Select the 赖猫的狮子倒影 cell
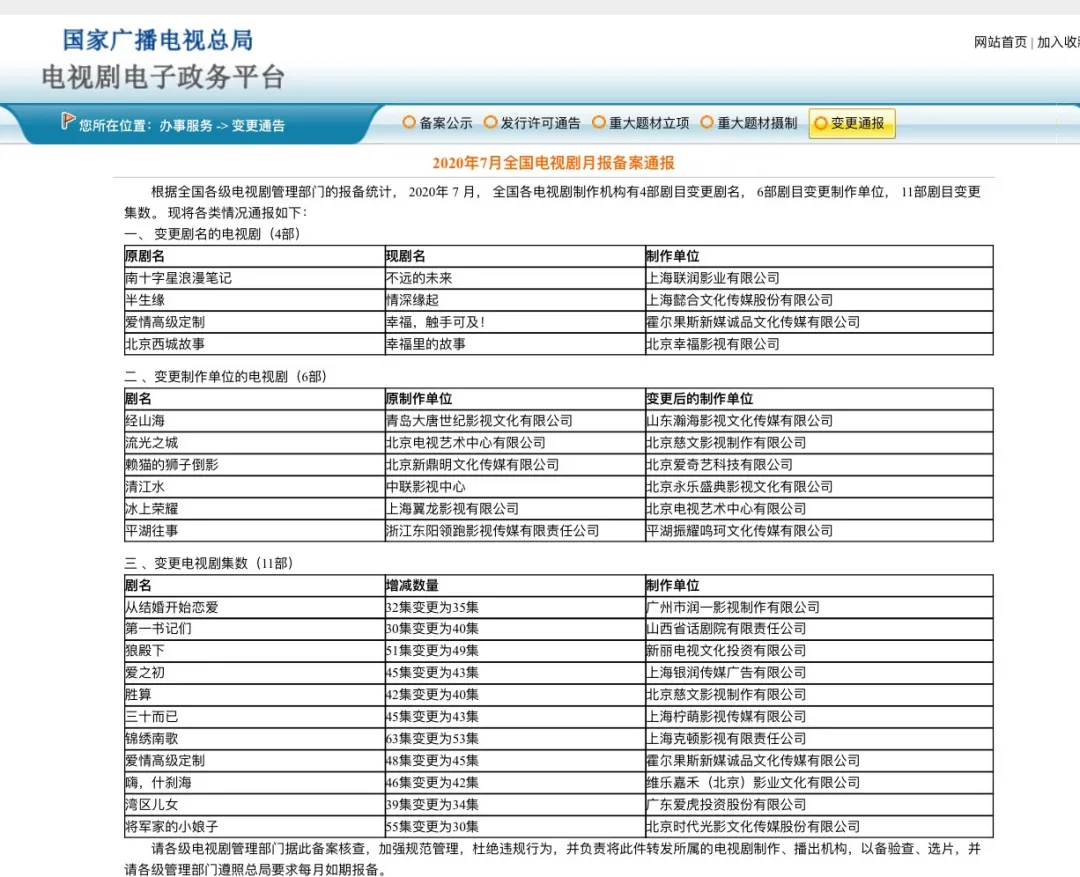This screenshot has height=877, width=1080. (254, 465)
